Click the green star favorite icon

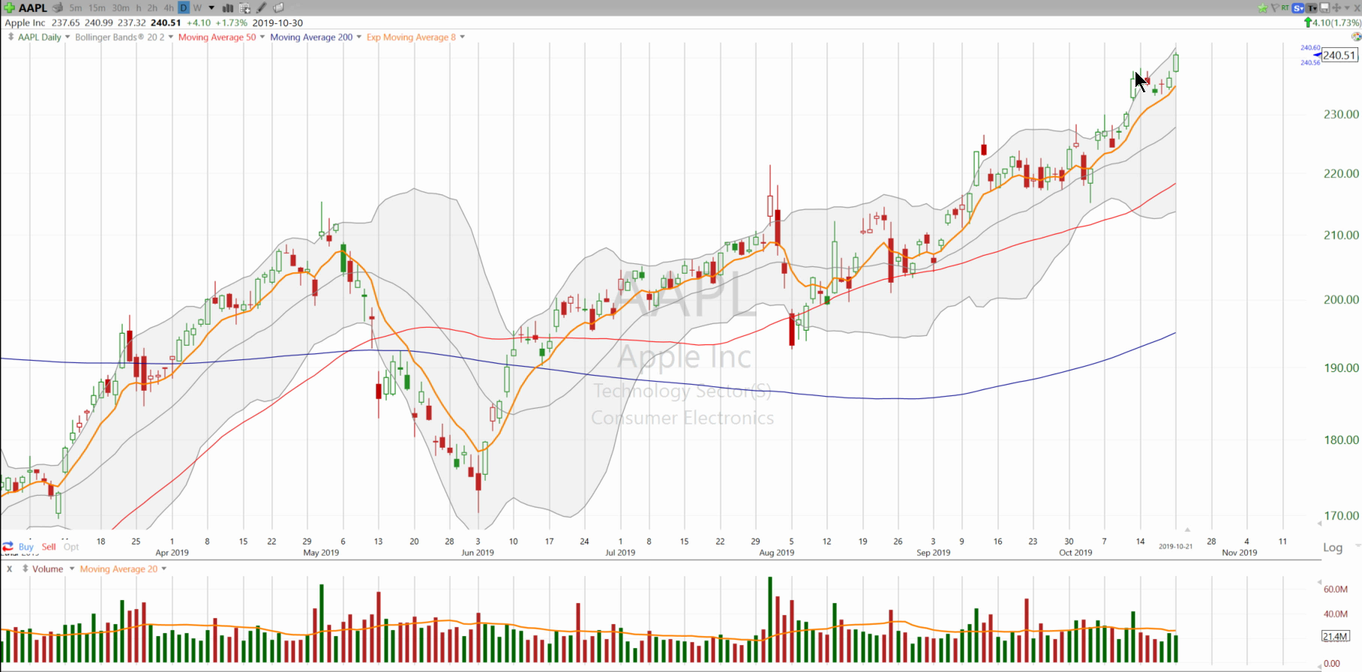tap(1263, 8)
